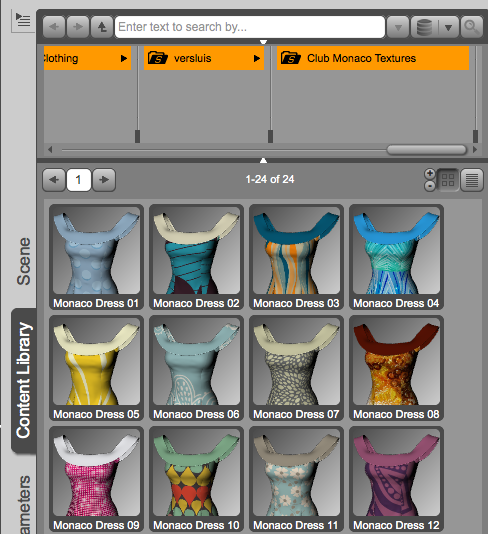Open the Scene tab
The width and height of the screenshot is (488, 534).
(24, 261)
